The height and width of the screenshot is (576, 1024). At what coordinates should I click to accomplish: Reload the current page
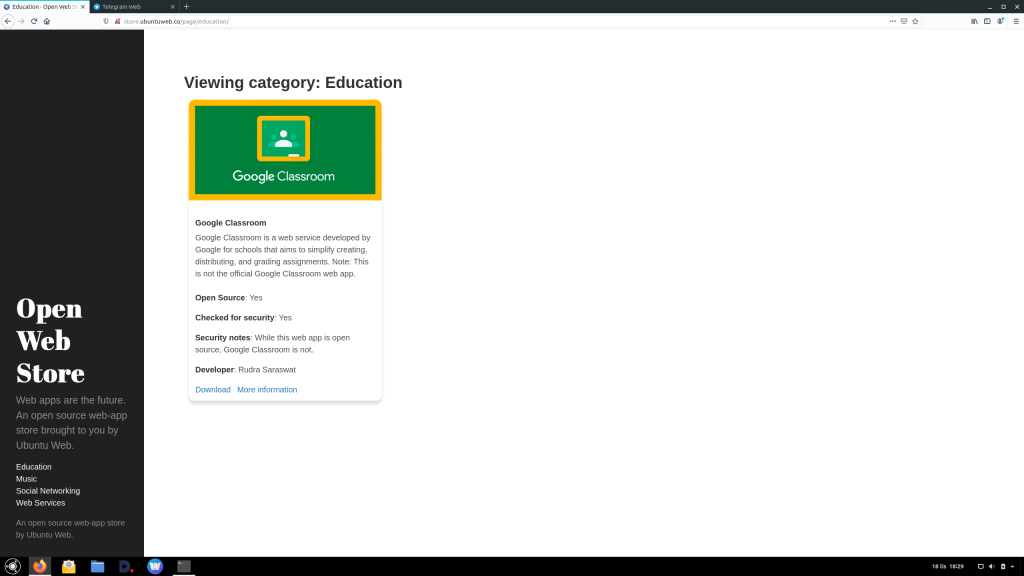34,21
